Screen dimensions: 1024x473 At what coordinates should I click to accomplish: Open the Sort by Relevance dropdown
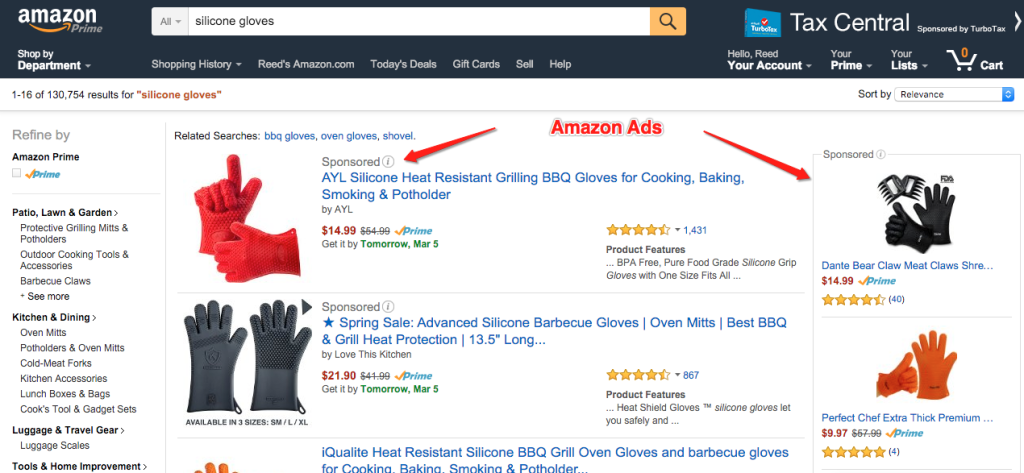(953, 94)
